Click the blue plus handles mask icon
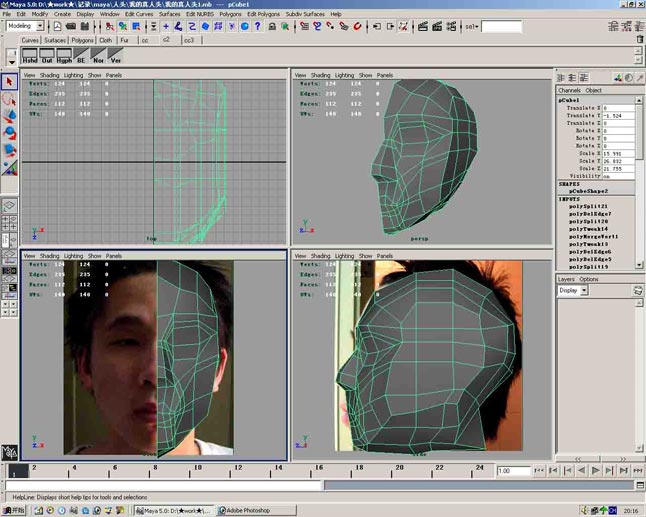Image resolution: width=646 pixels, height=517 pixels. pos(166,26)
